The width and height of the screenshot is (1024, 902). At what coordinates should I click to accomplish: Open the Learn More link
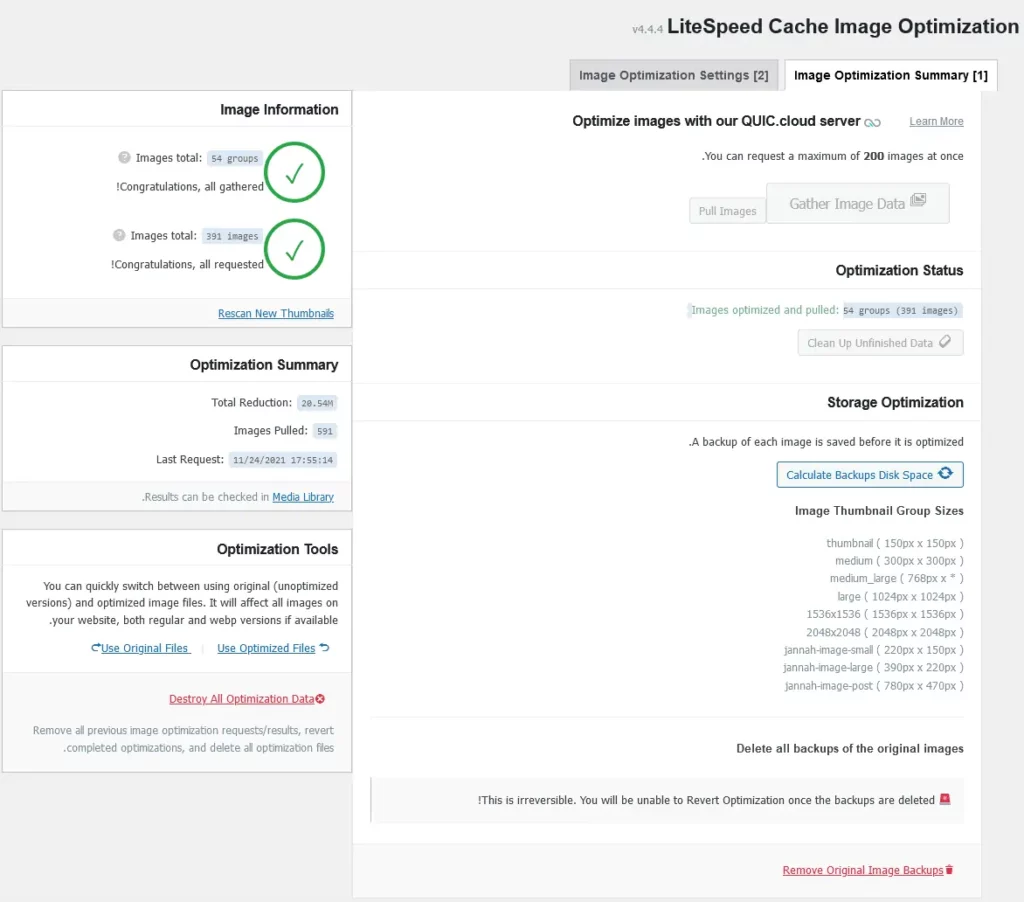(936, 122)
